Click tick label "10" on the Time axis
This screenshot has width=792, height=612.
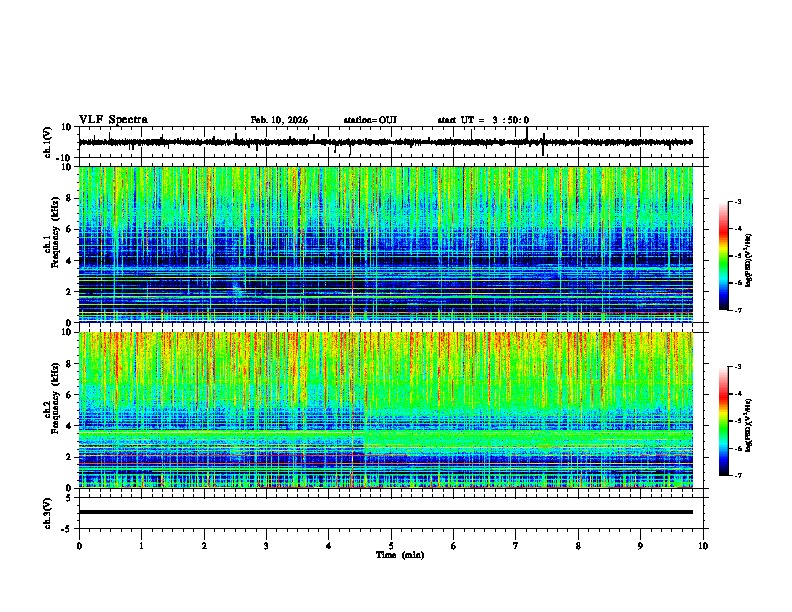point(703,546)
